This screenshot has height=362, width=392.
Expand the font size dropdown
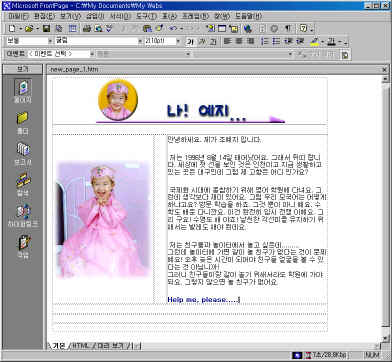(x=178, y=41)
